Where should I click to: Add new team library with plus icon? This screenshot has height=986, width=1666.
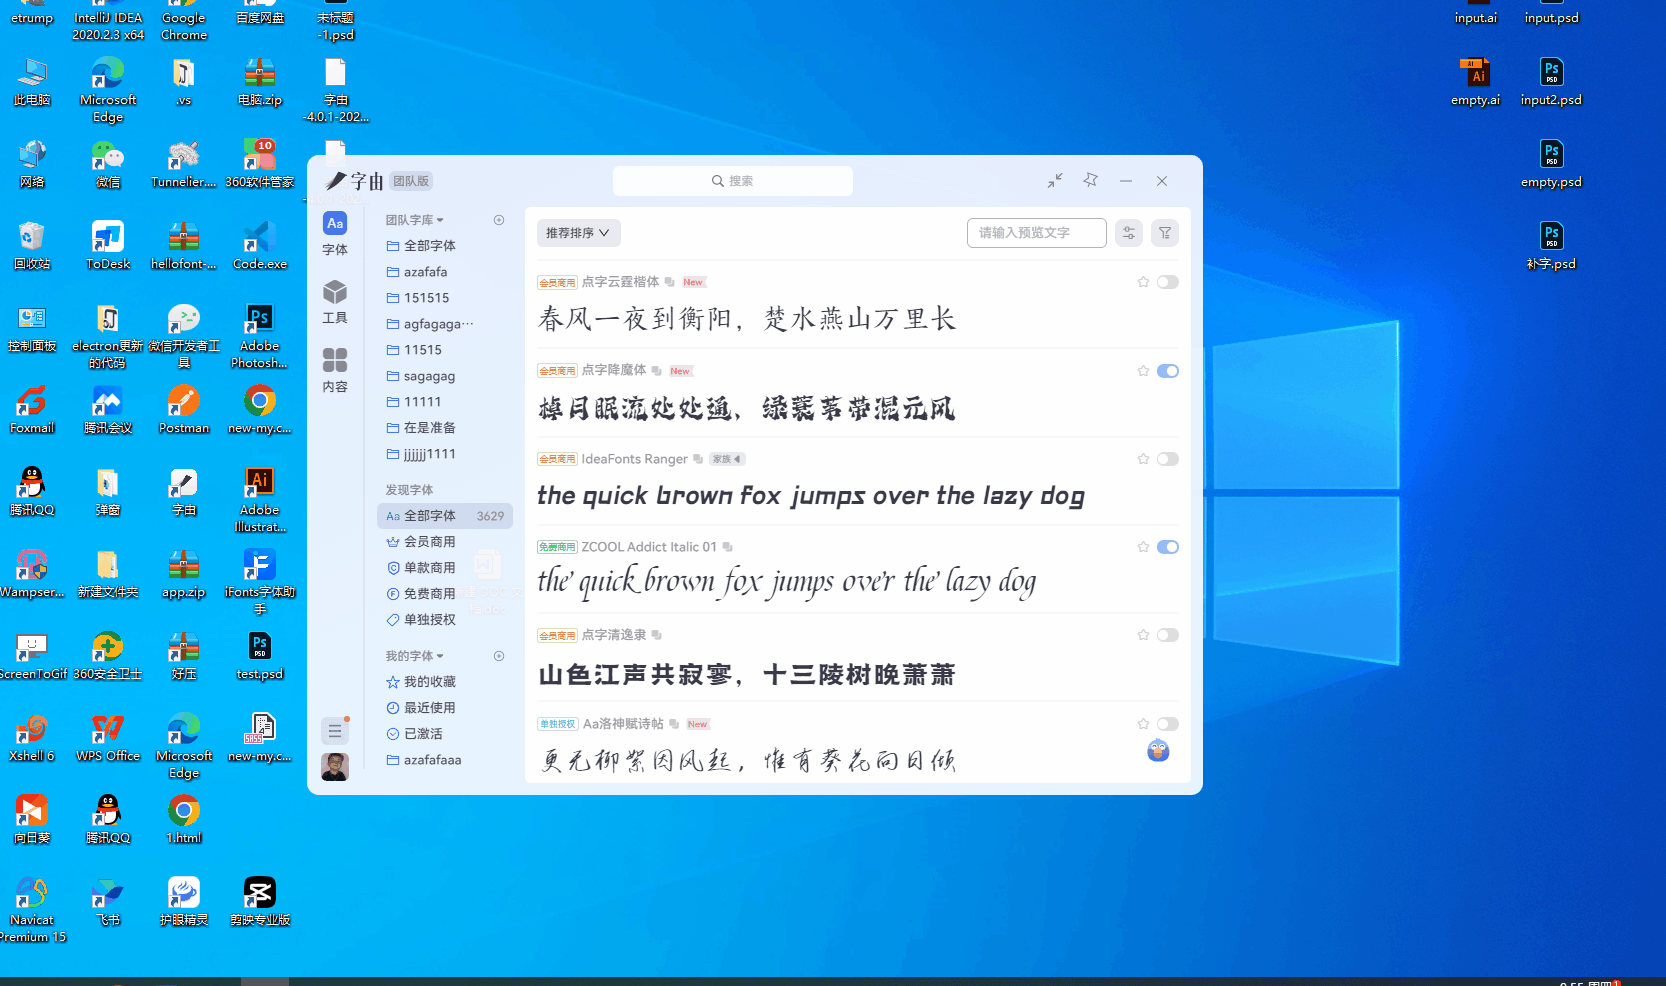tap(499, 220)
